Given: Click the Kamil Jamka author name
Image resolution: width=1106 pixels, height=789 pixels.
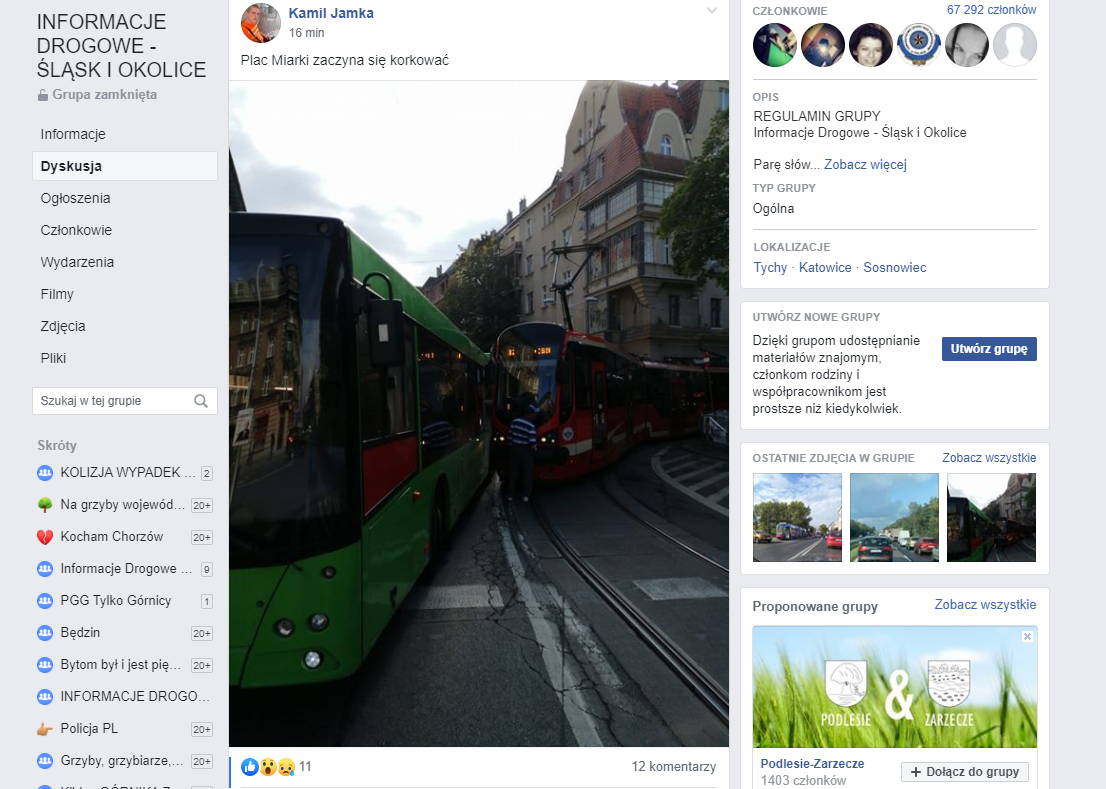Looking at the screenshot, I should point(331,13).
